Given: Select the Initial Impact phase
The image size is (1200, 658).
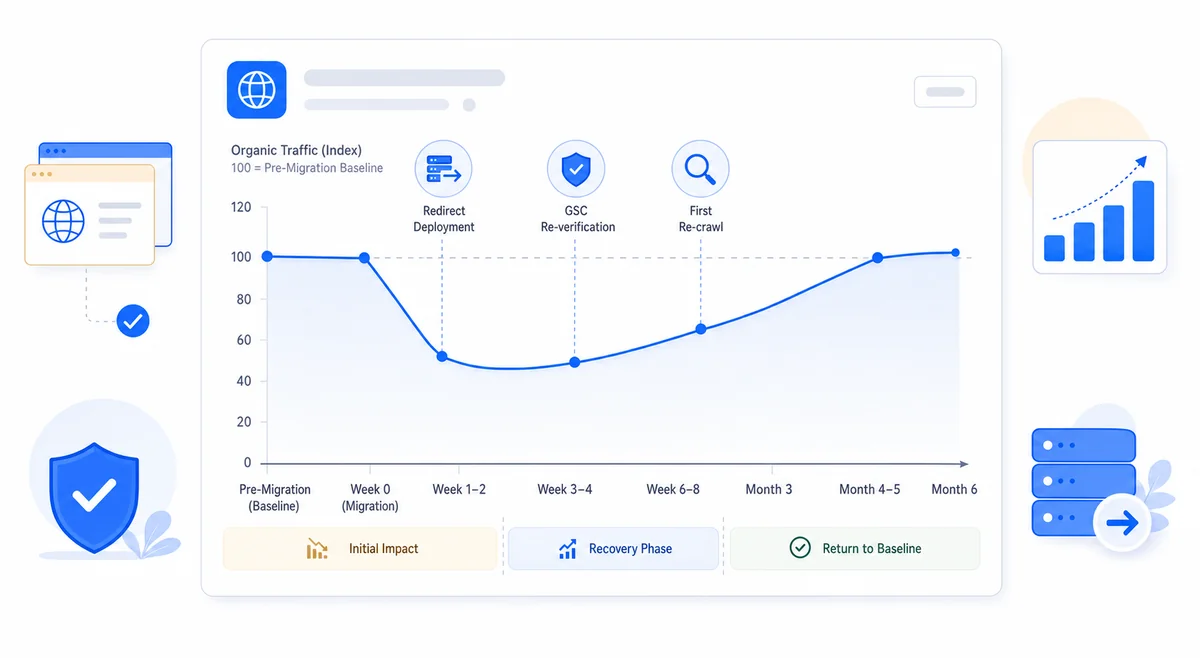Looking at the screenshot, I should coord(361,548).
